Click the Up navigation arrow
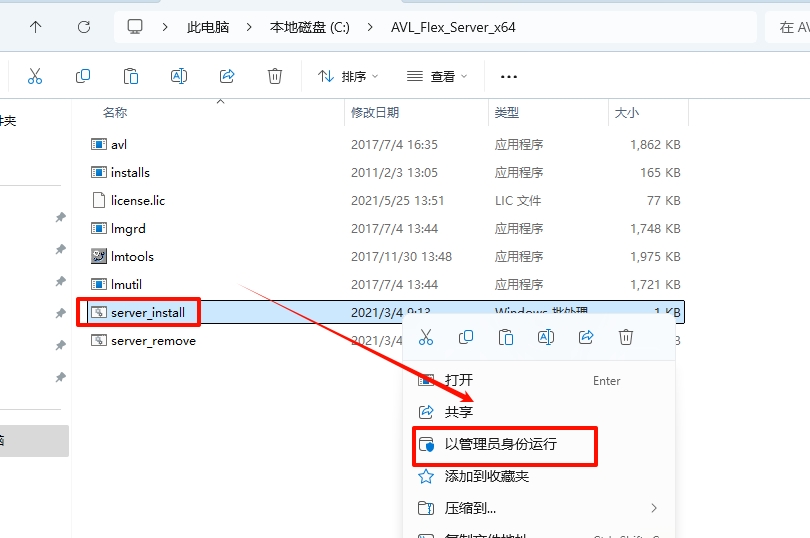Screen dimensions: 810x538 point(35,27)
